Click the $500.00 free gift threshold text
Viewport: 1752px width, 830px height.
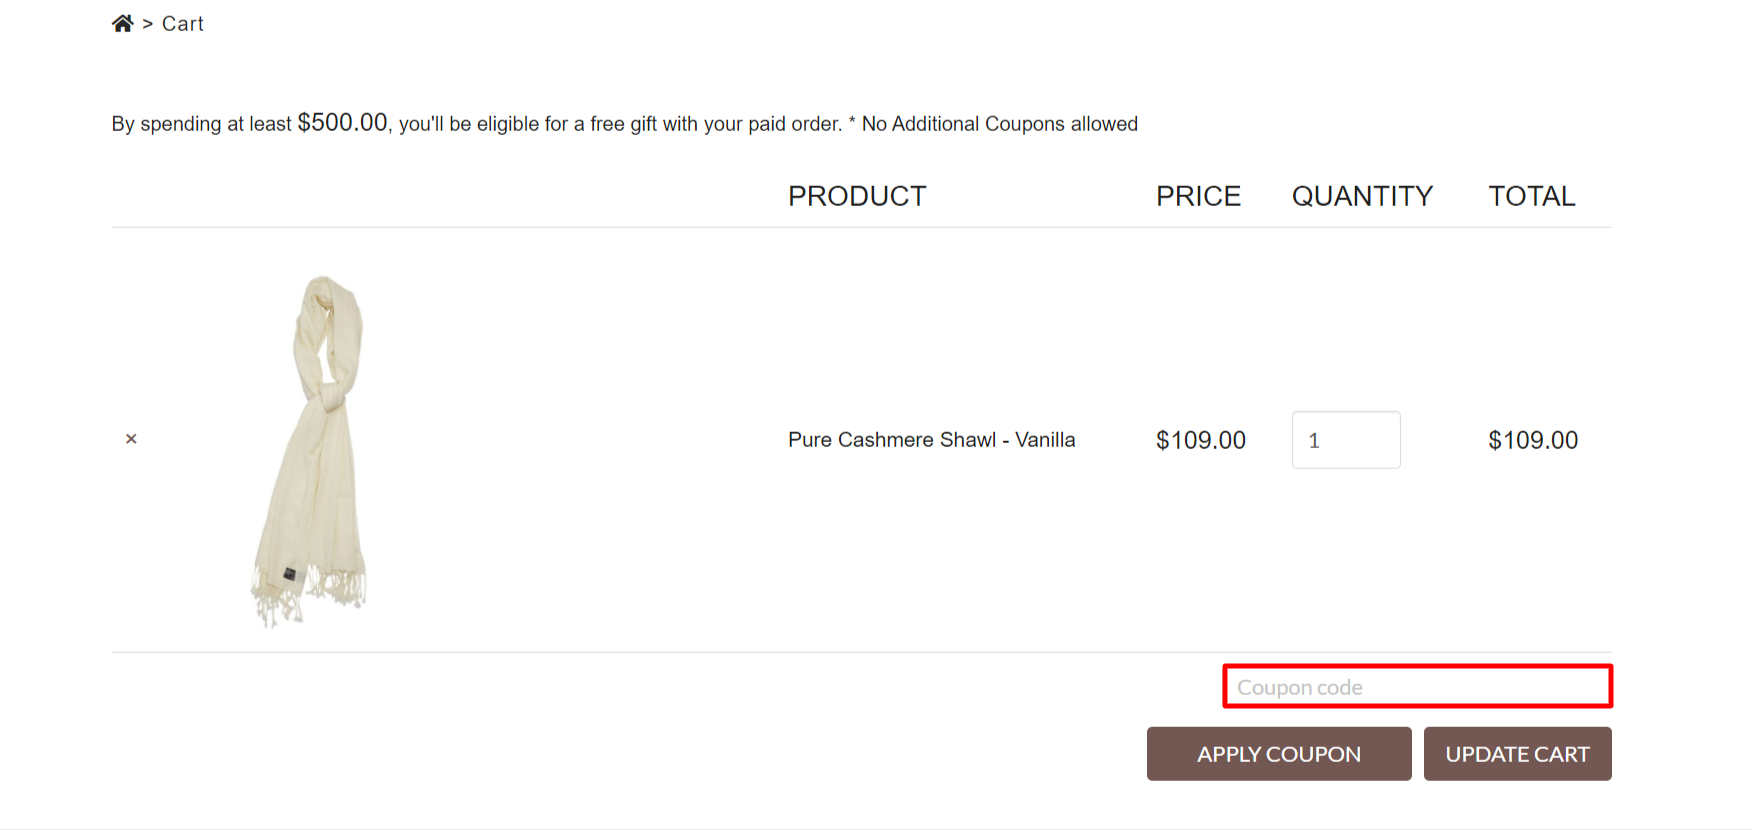click(x=343, y=121)
